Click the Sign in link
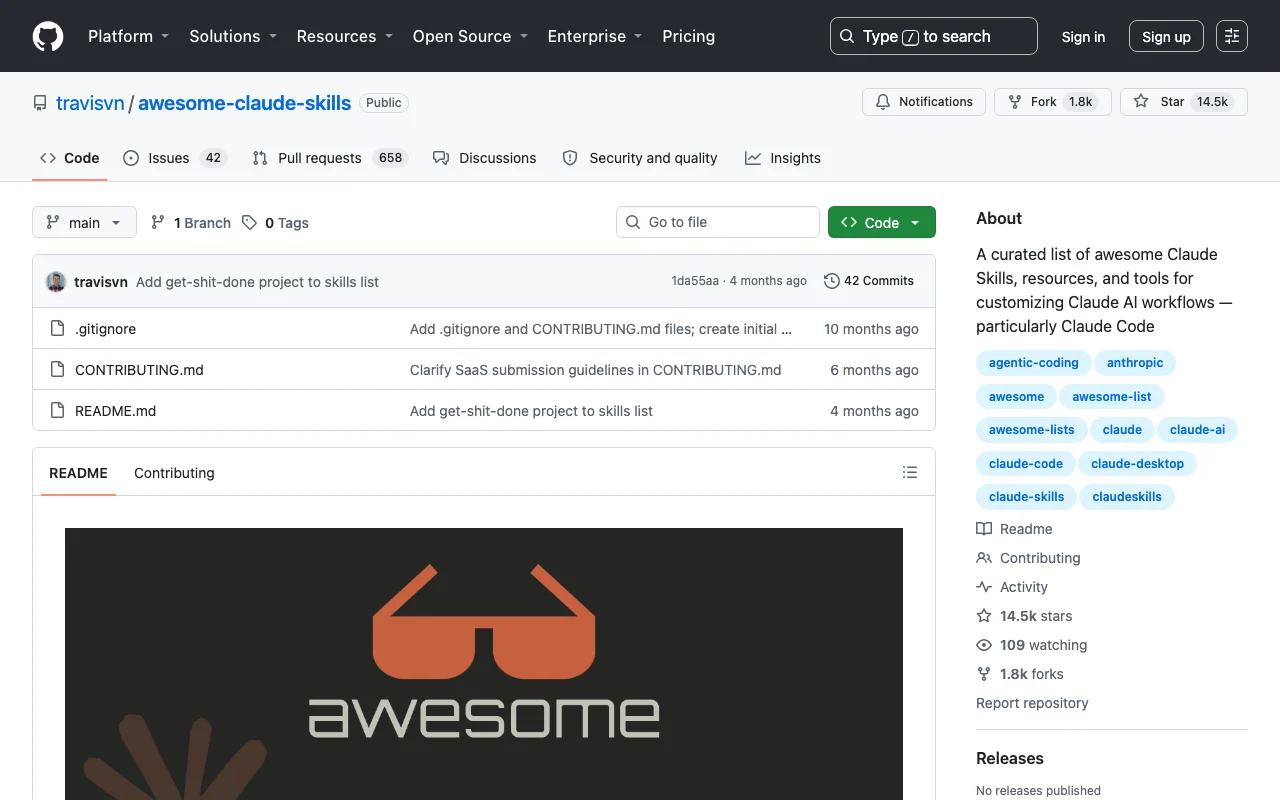 point(1083,36)
